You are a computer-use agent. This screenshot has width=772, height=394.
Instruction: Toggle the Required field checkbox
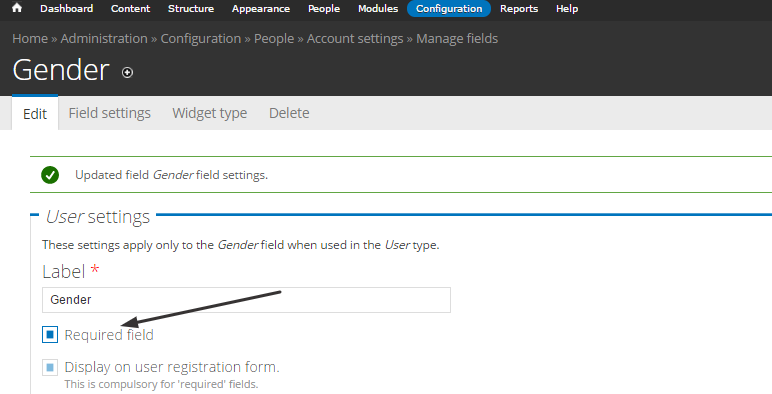click(x=50, y=335)
